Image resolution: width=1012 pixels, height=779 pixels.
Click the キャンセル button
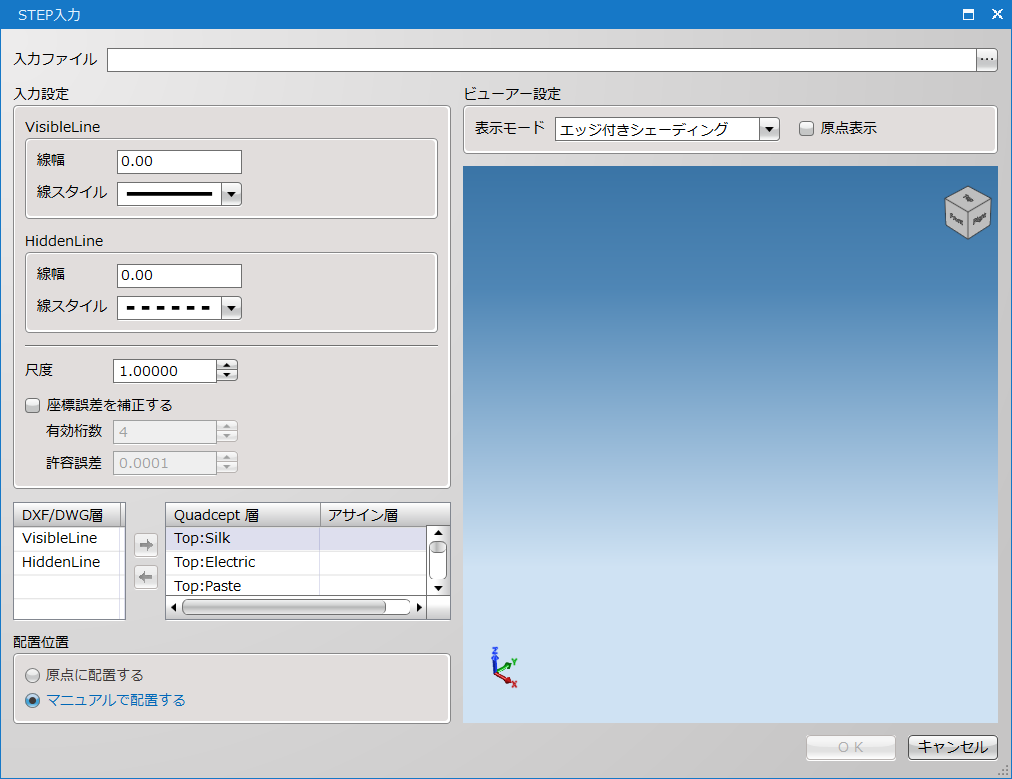point(952,747)
